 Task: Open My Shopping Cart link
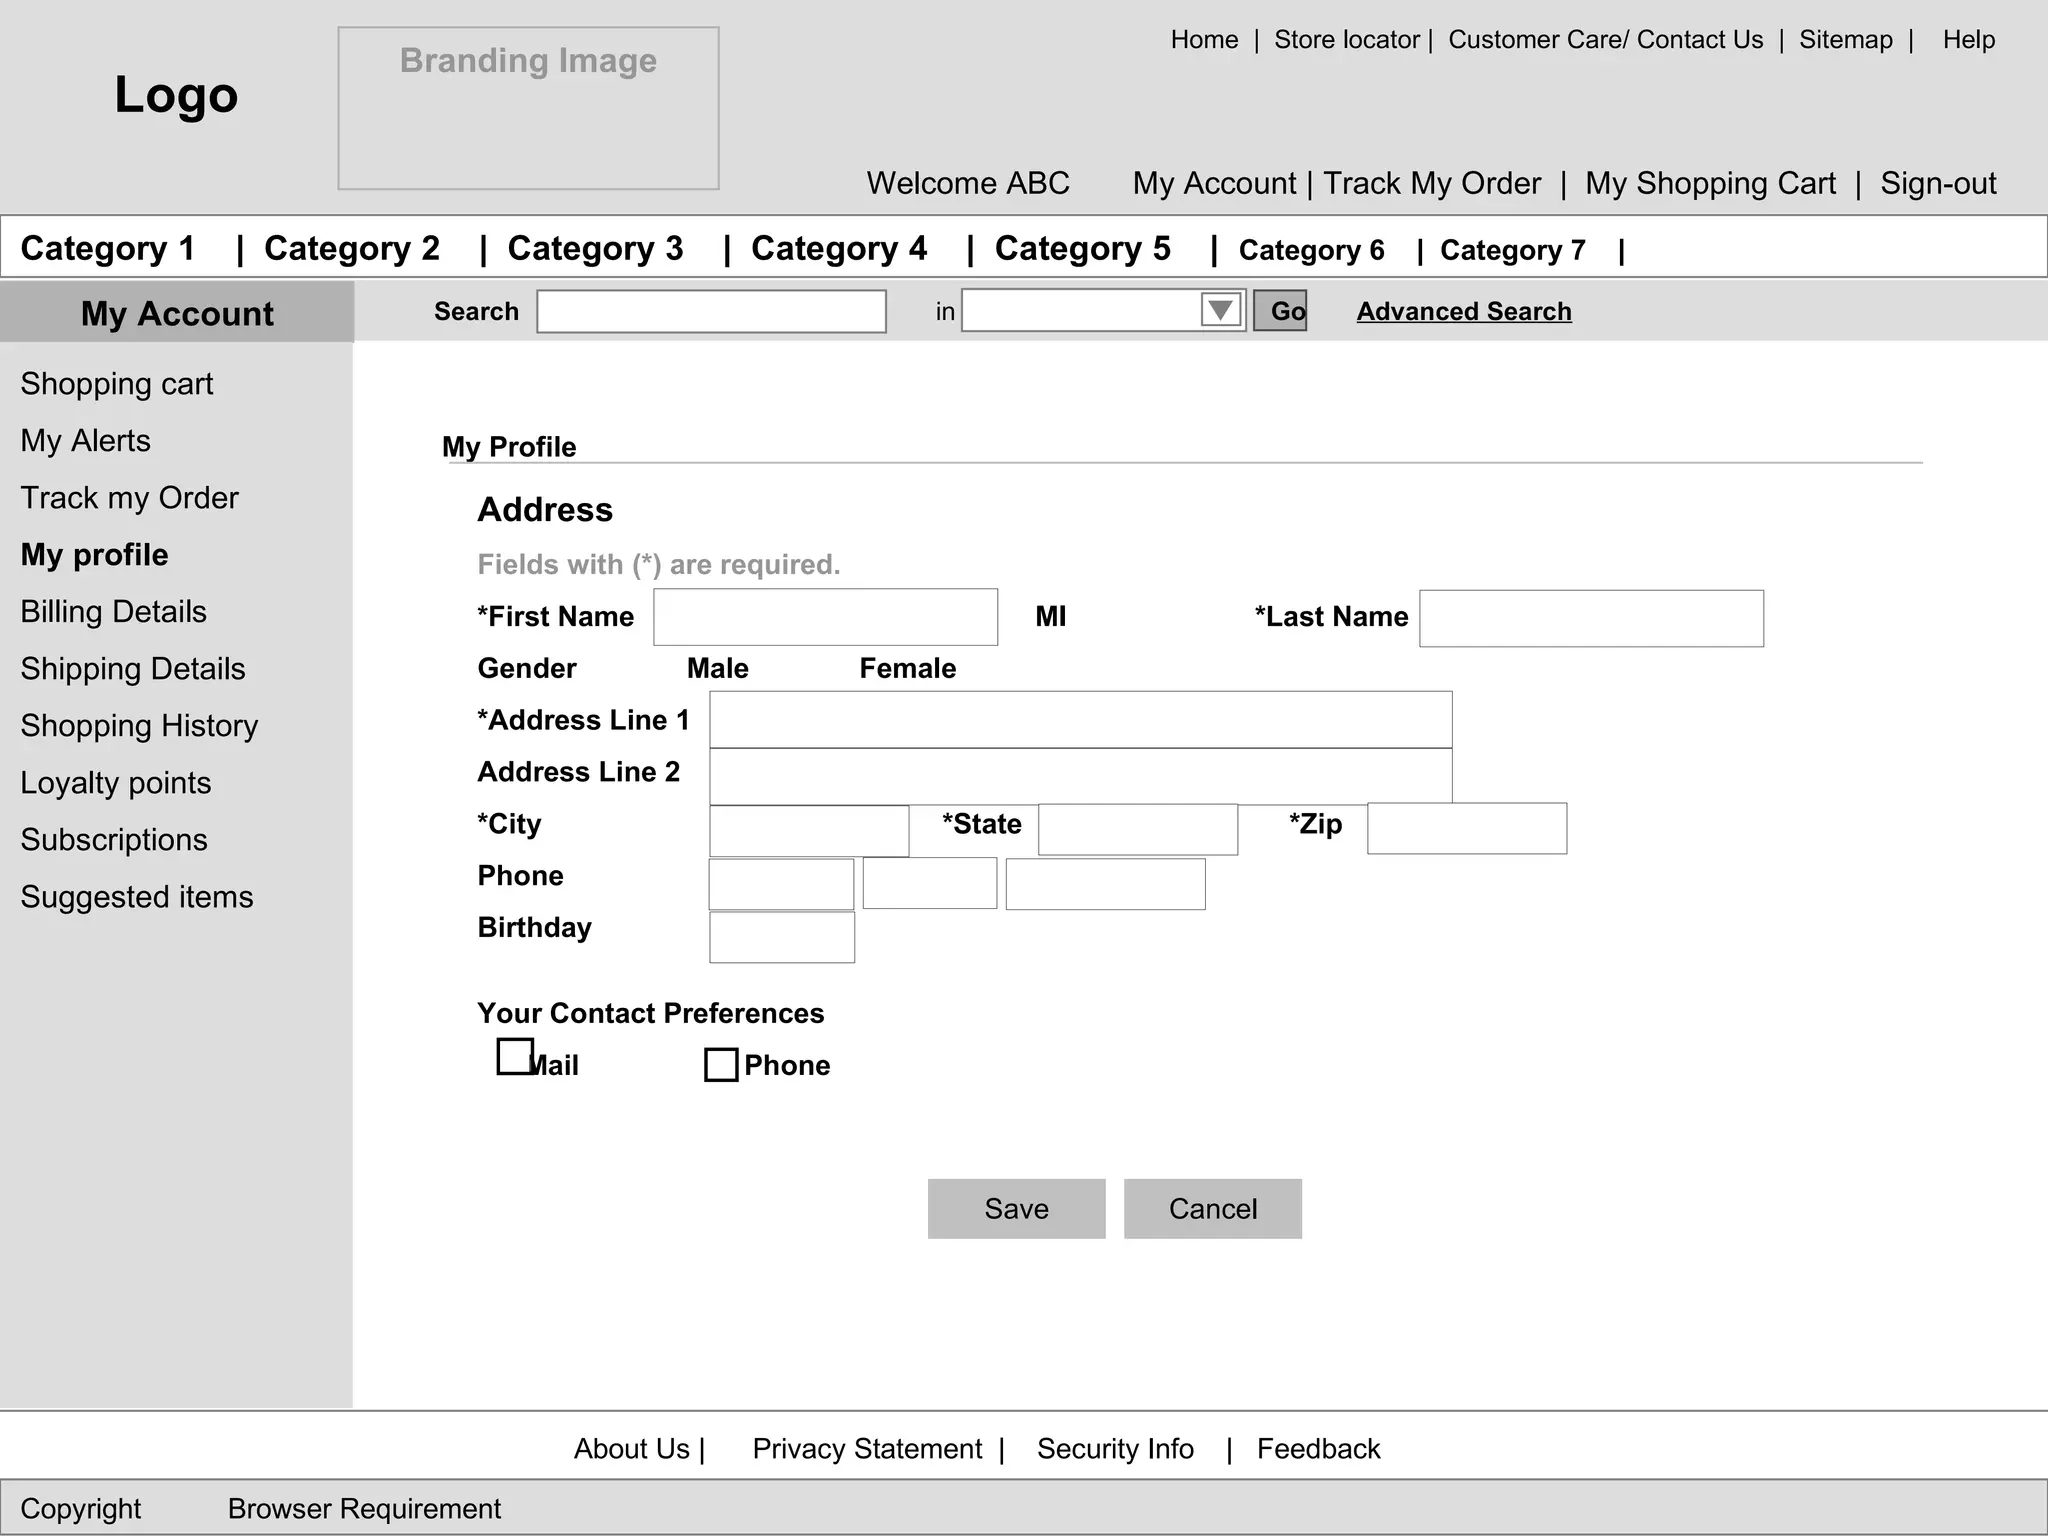[1710, 183]
